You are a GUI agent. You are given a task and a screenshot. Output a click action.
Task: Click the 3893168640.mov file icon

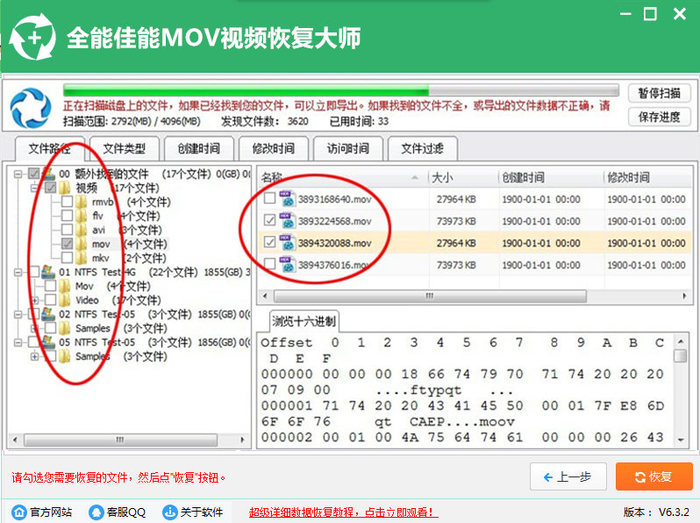pos(288,199)
